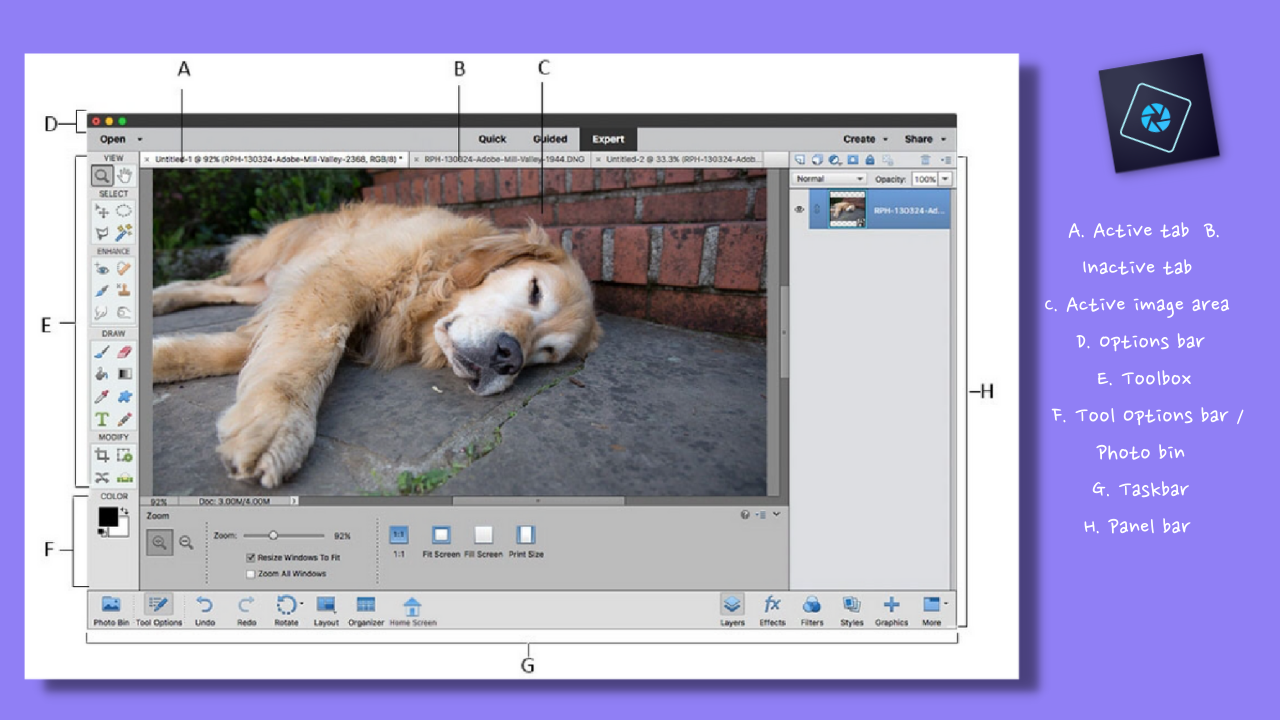The image size is (1280, 720).
Task: Open the Normal blend mode dropdown
Action: [858, 178]
